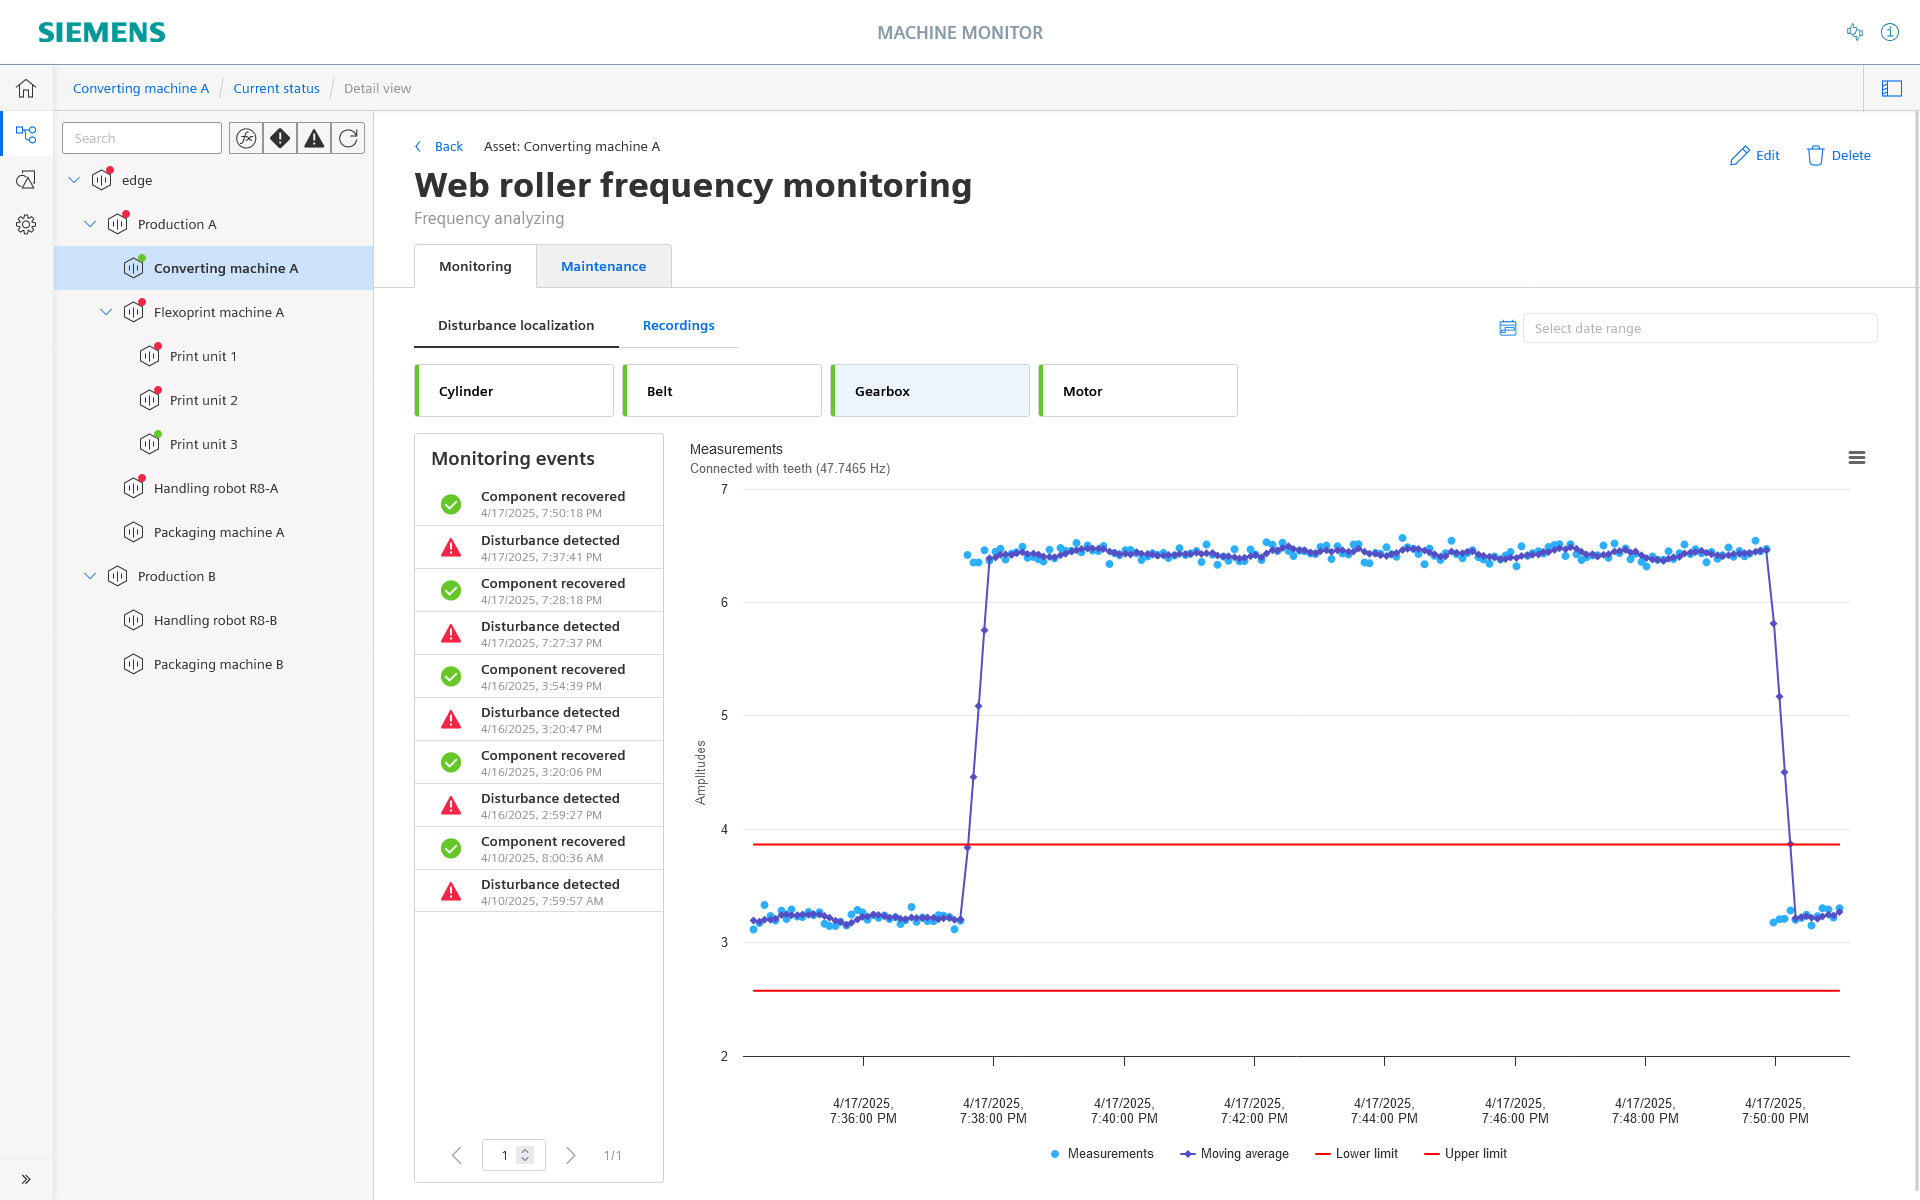Collapse the Production A tree node

90,224
